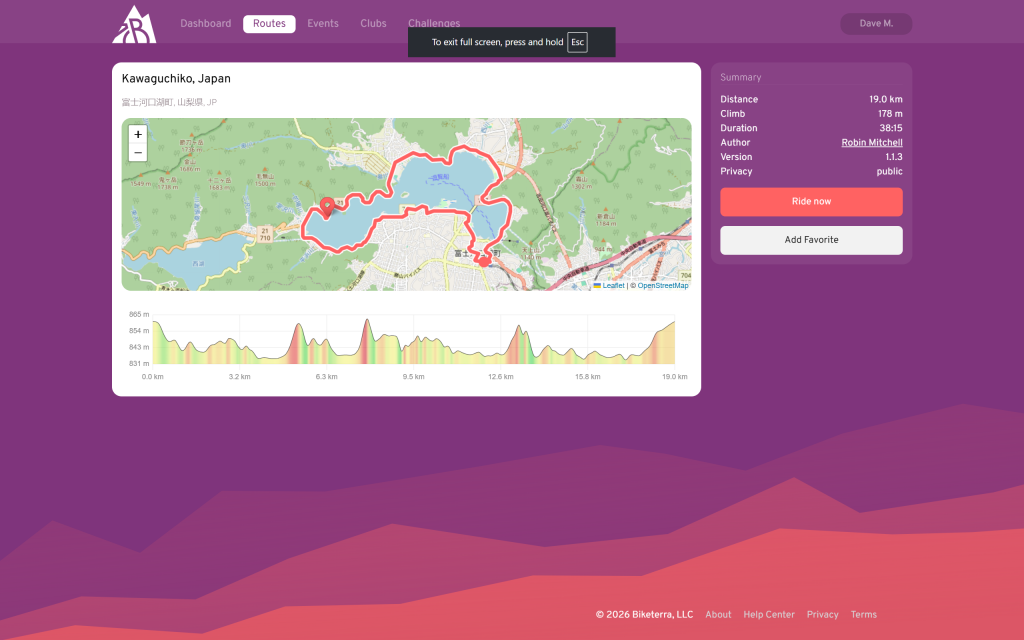Go to the Events page
1024x640 pixels.
(322, 24)
